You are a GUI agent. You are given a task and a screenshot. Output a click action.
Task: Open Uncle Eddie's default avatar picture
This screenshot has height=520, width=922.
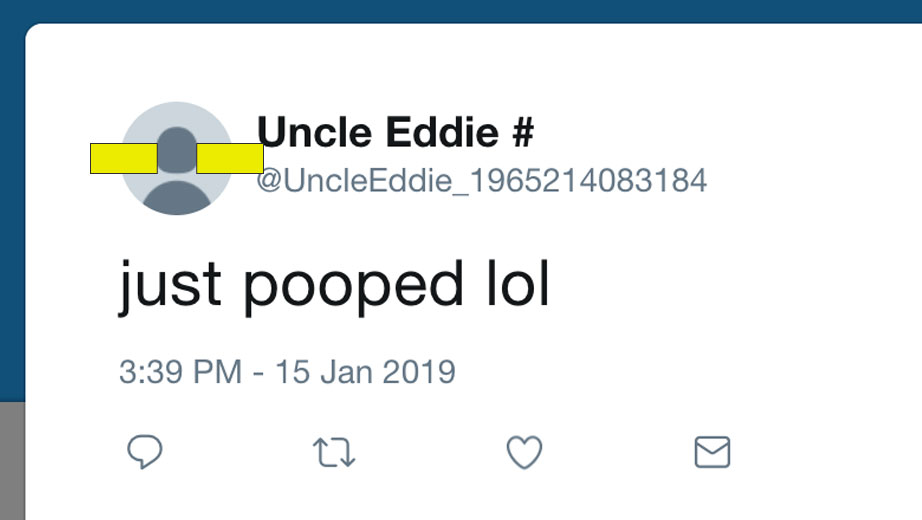177,190
